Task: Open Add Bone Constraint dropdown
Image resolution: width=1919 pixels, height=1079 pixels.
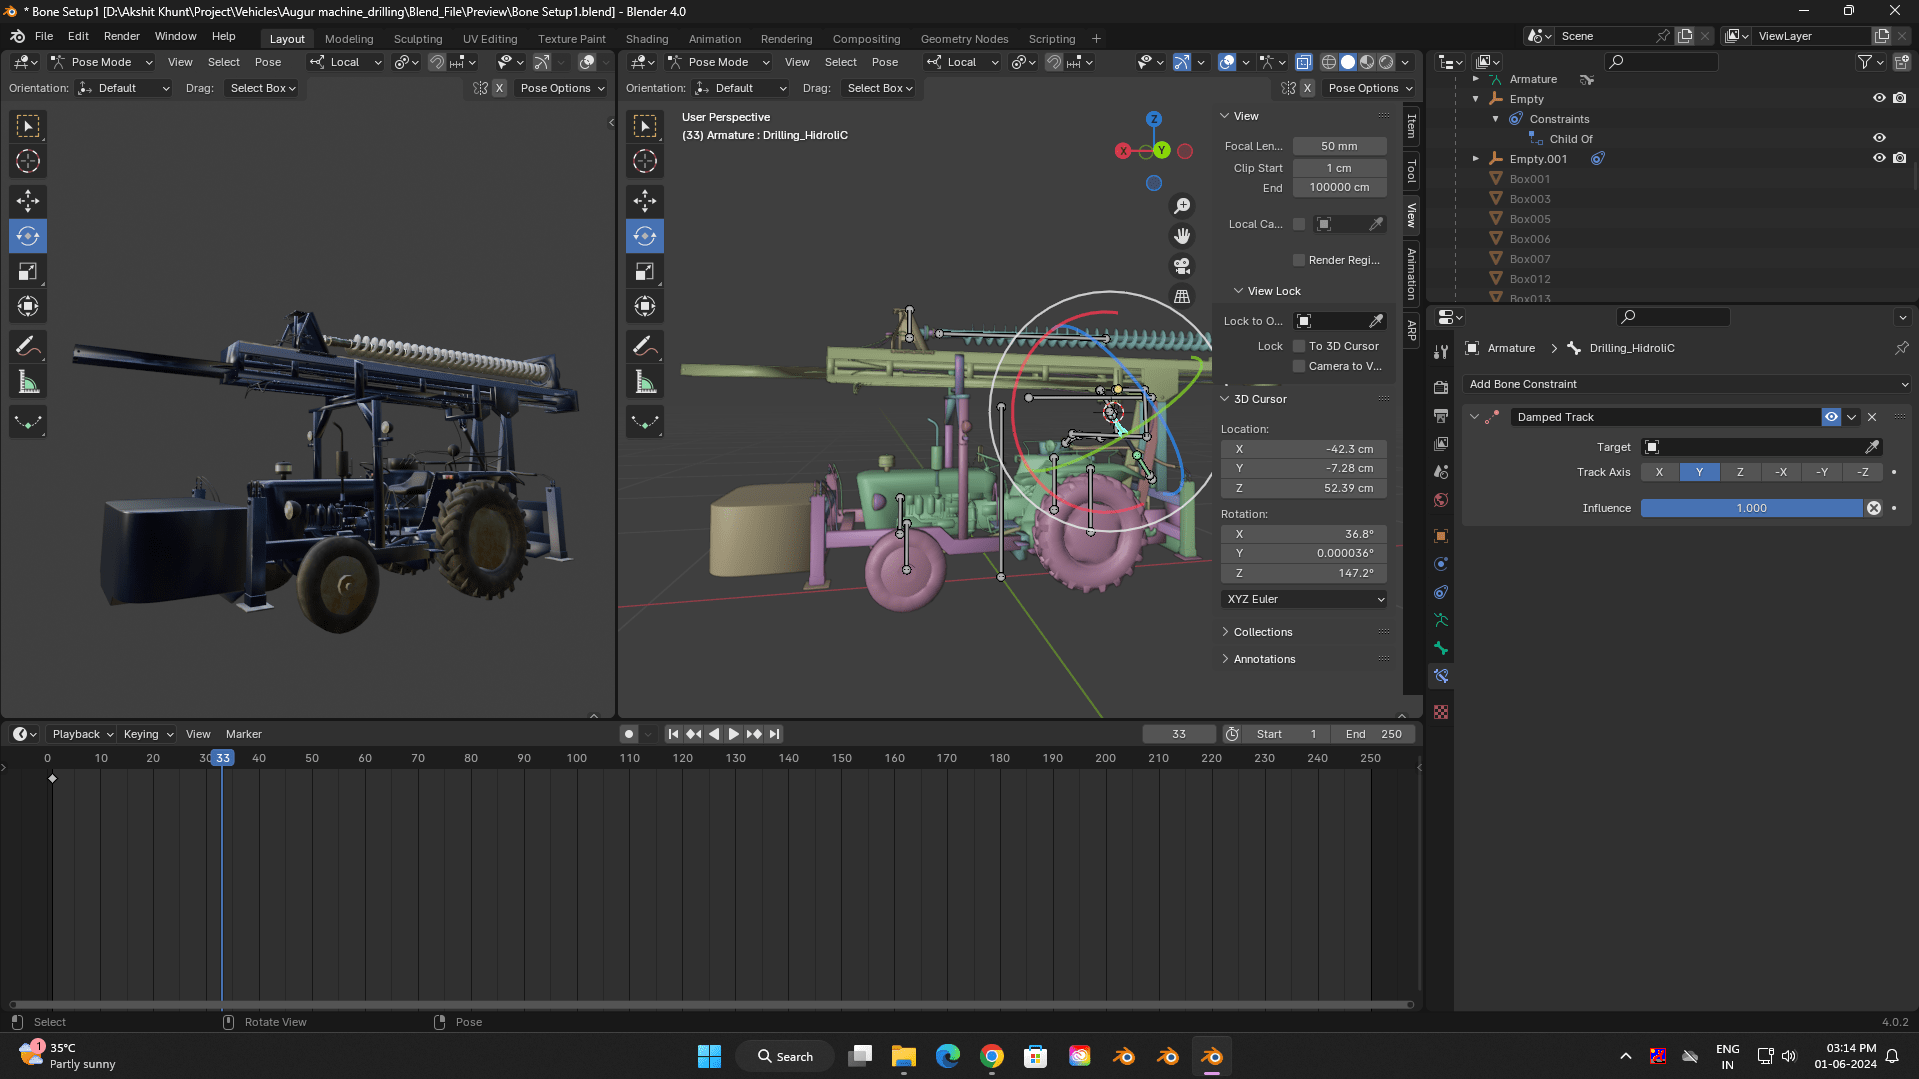Action: click(1686, 384)
